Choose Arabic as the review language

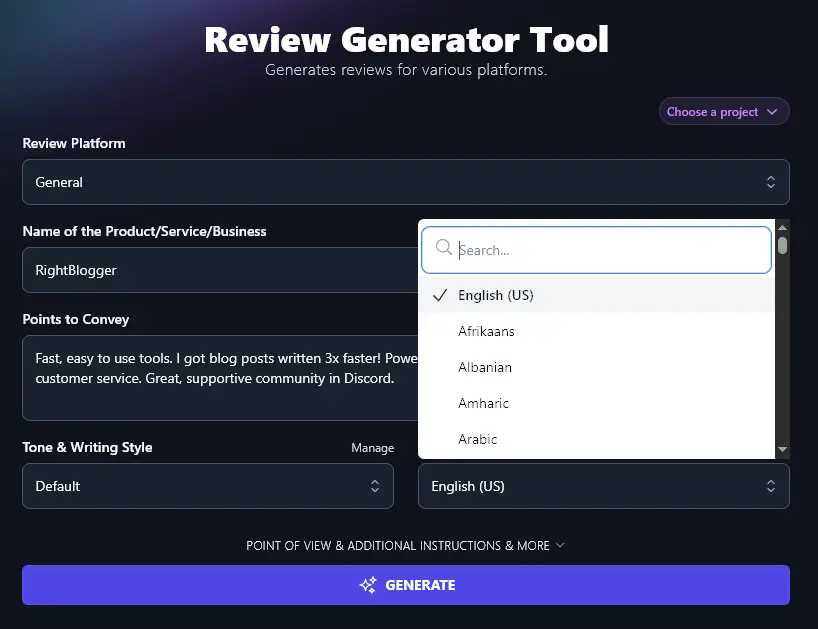point(478,439)
